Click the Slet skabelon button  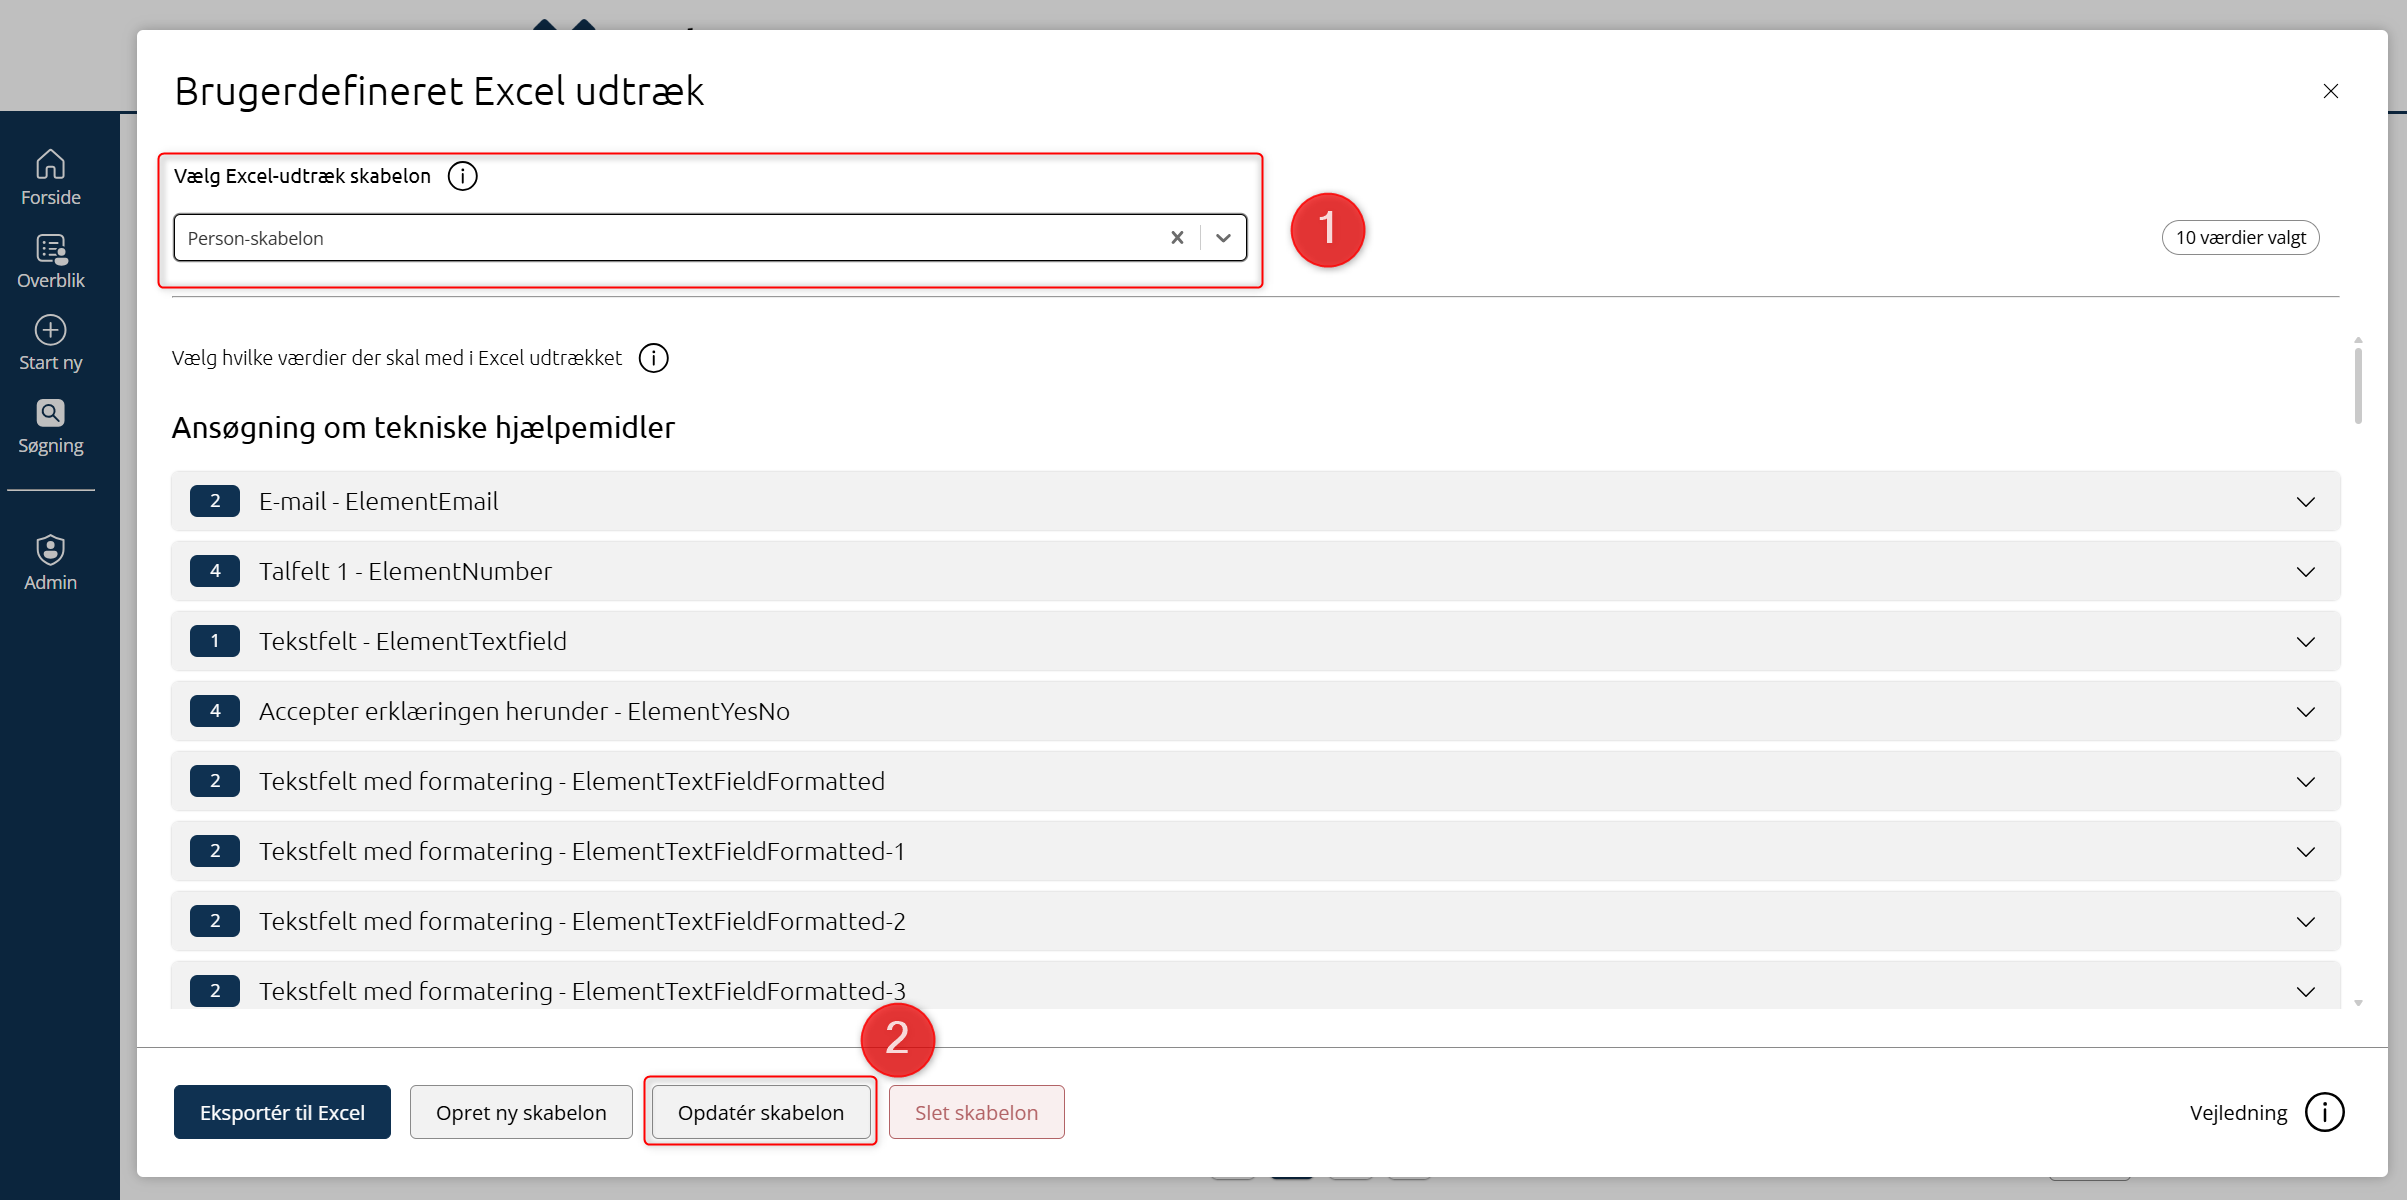tap(976, 1112)
